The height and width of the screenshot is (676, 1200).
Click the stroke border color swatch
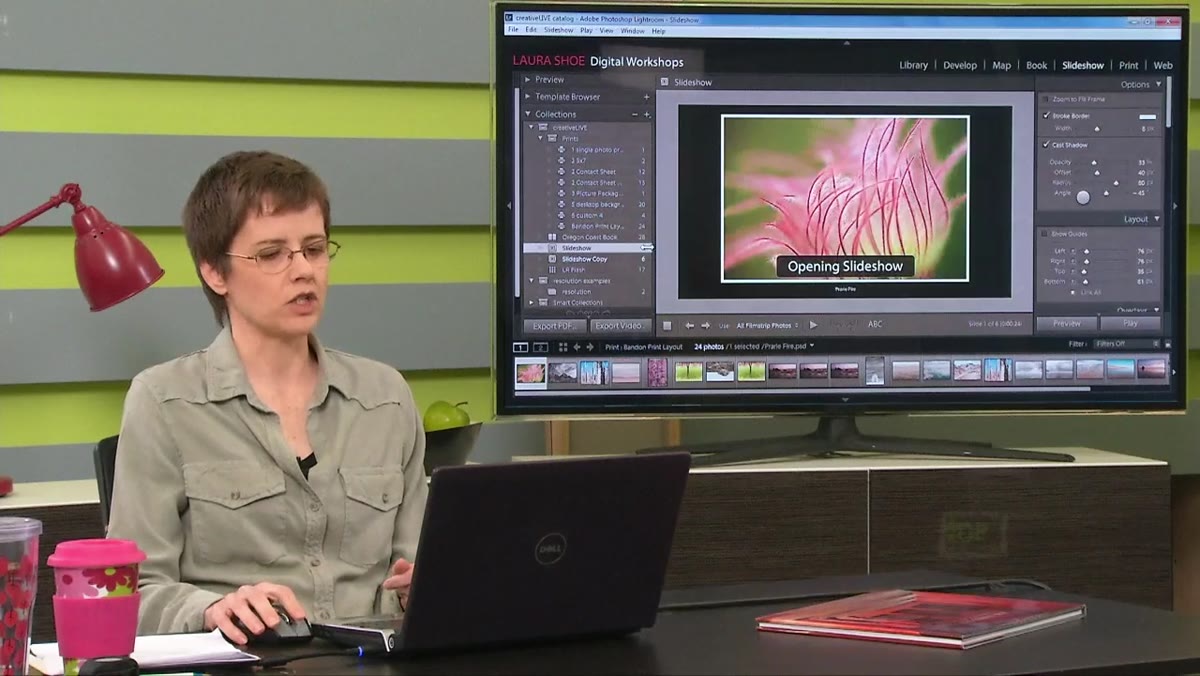coord(1148,116)
